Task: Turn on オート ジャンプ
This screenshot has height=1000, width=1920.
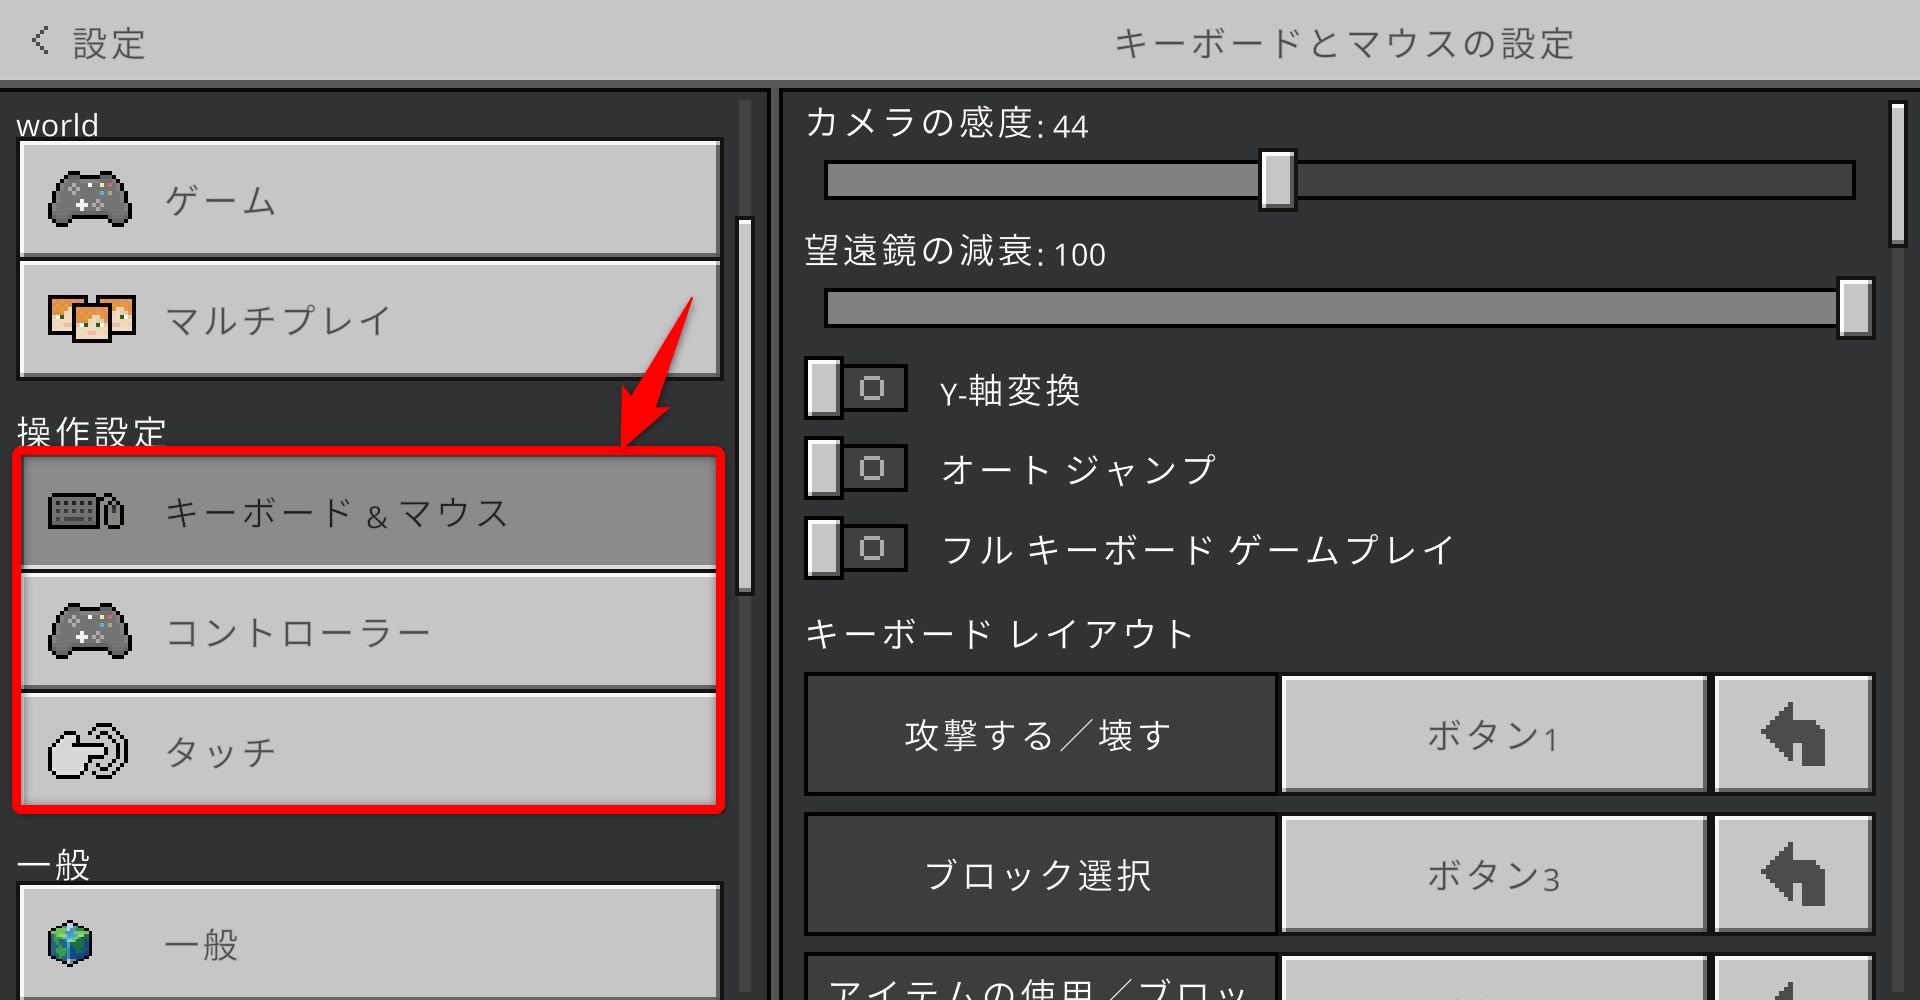Action: (855, 467)
